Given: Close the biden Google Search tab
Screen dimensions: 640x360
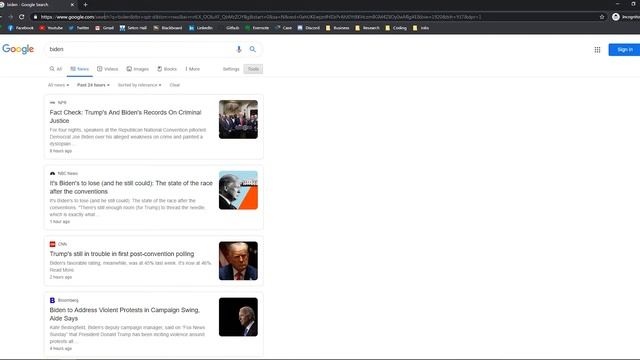Looking at the screenshot, I should [72, 4].
